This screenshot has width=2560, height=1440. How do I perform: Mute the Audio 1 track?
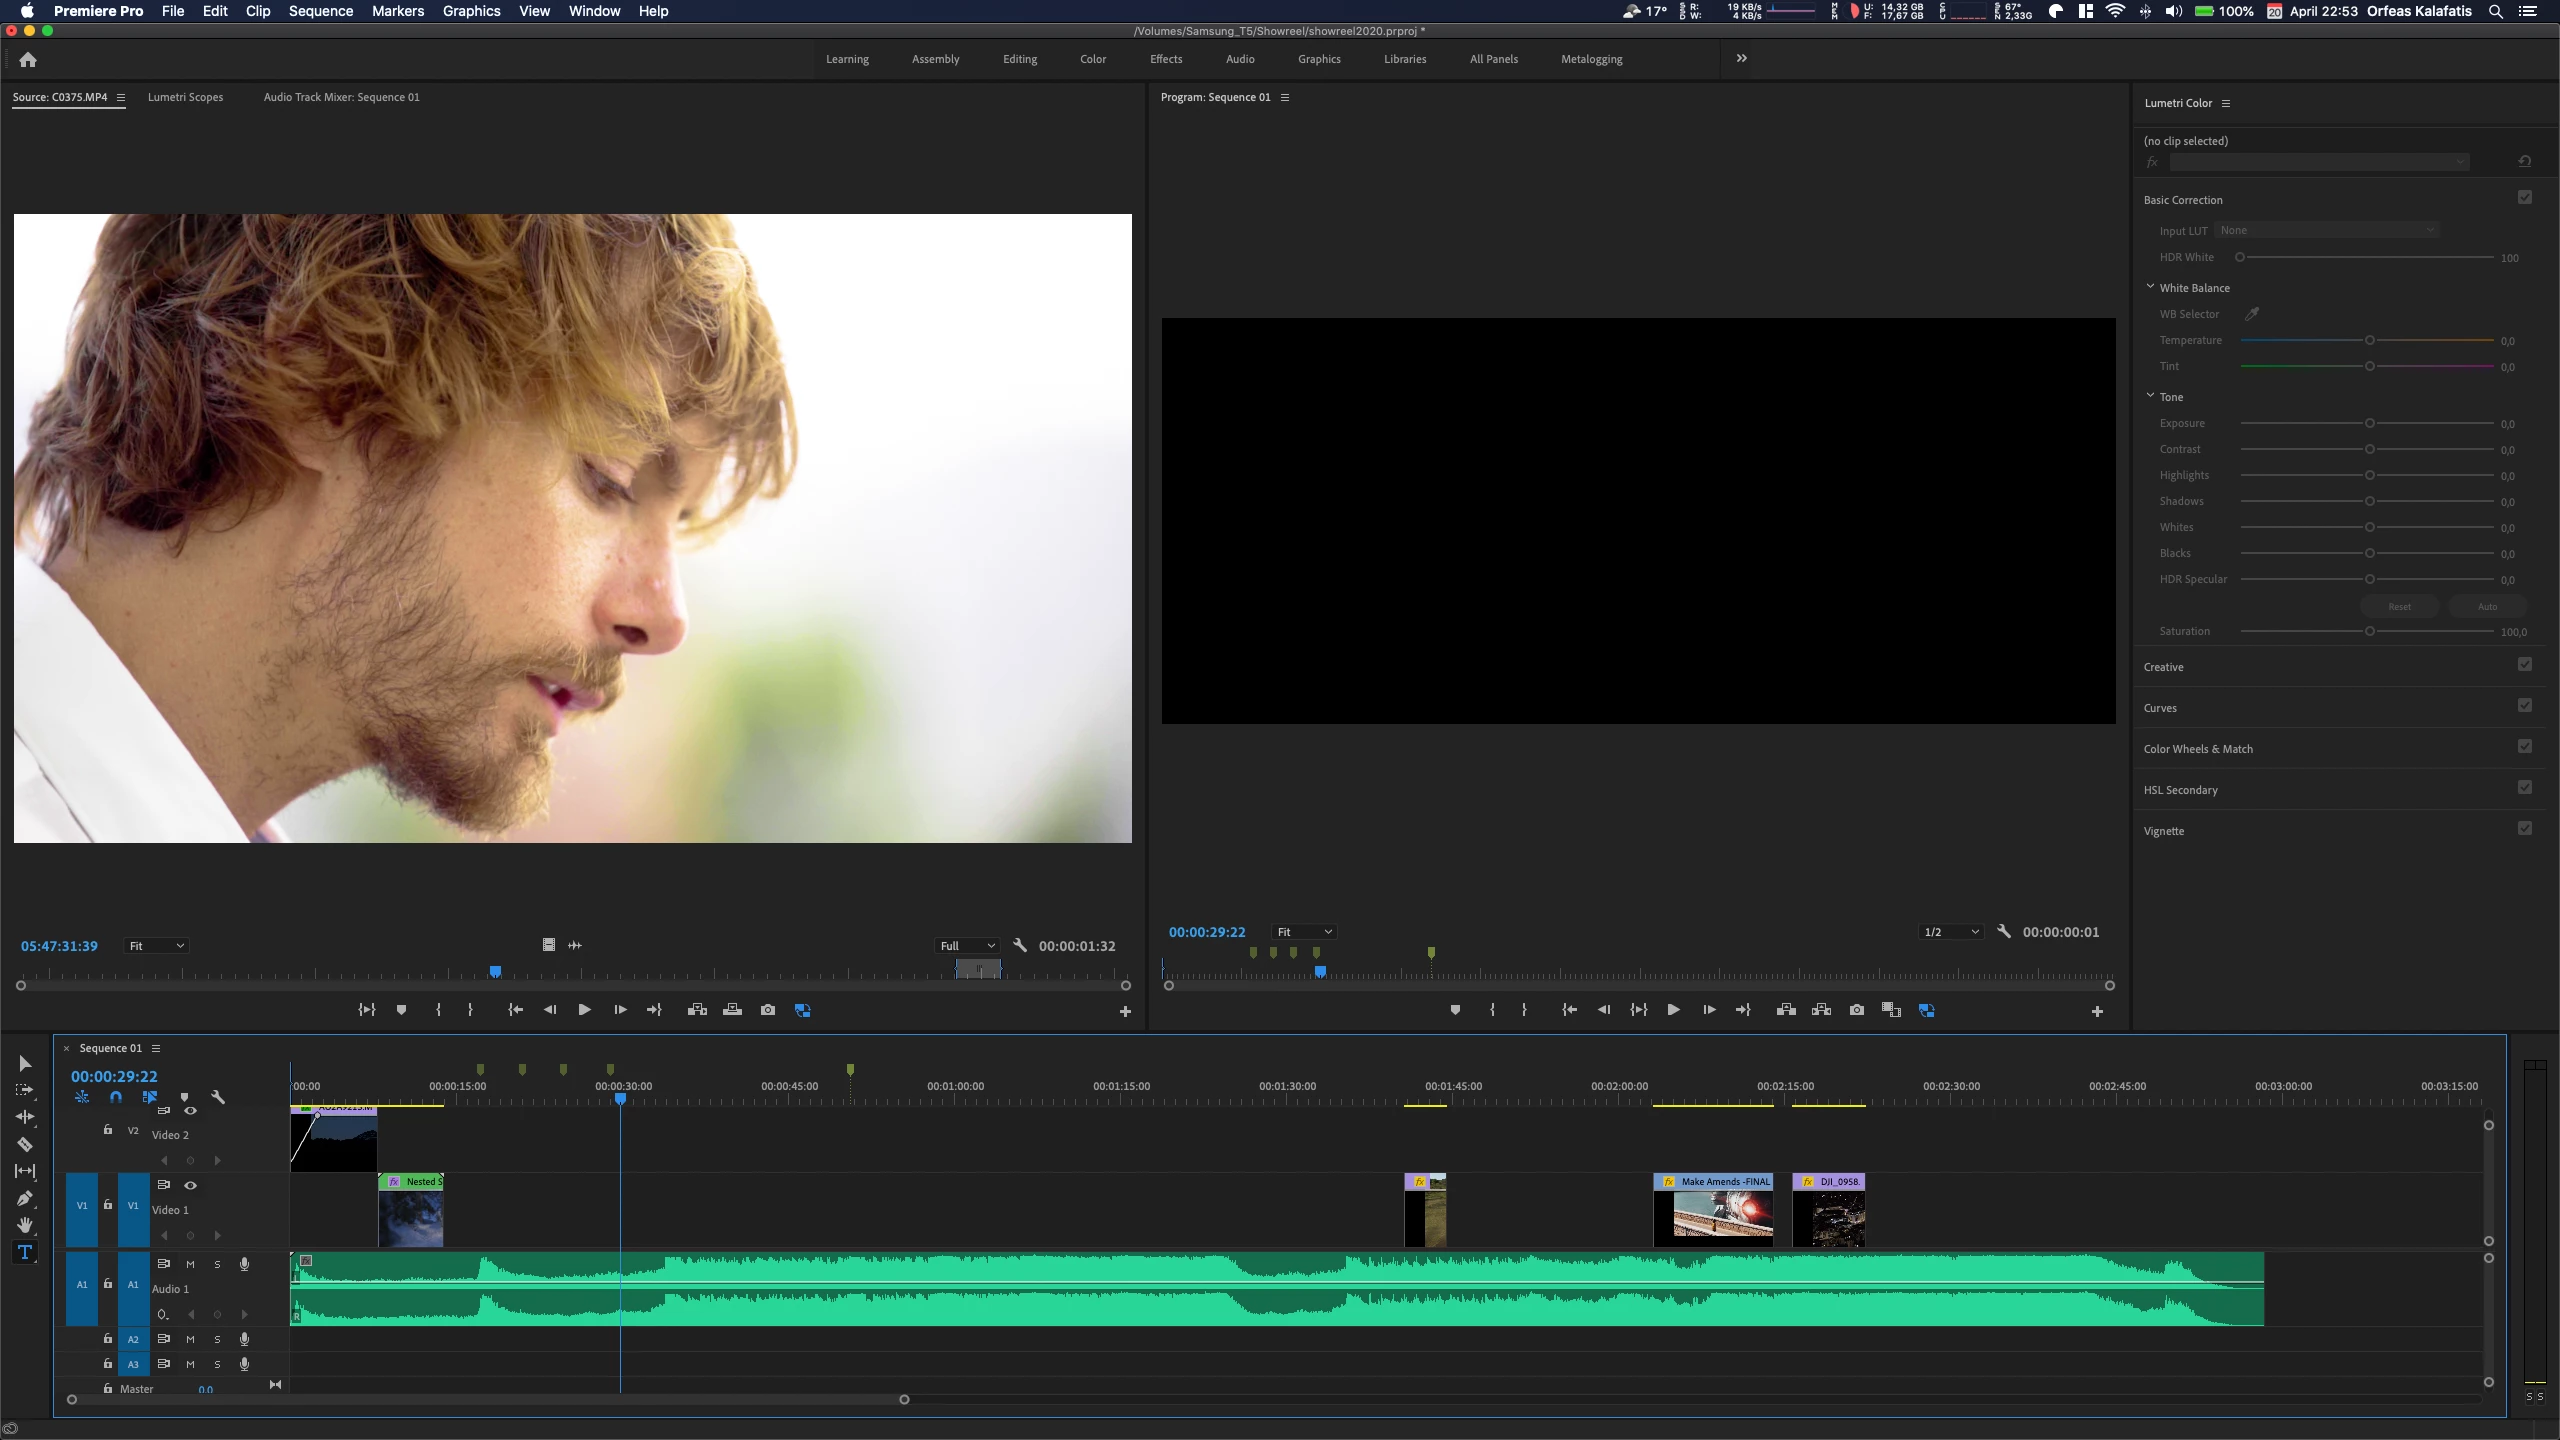(190, 1264)
